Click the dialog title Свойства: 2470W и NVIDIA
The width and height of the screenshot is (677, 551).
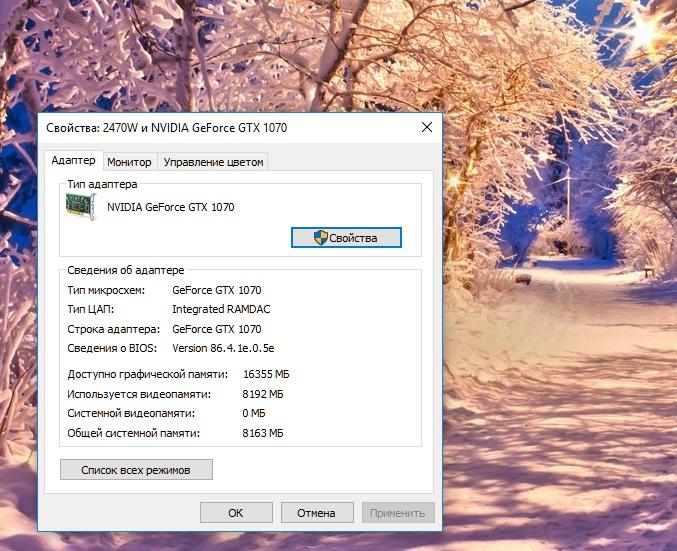click(x=167, y=127)
